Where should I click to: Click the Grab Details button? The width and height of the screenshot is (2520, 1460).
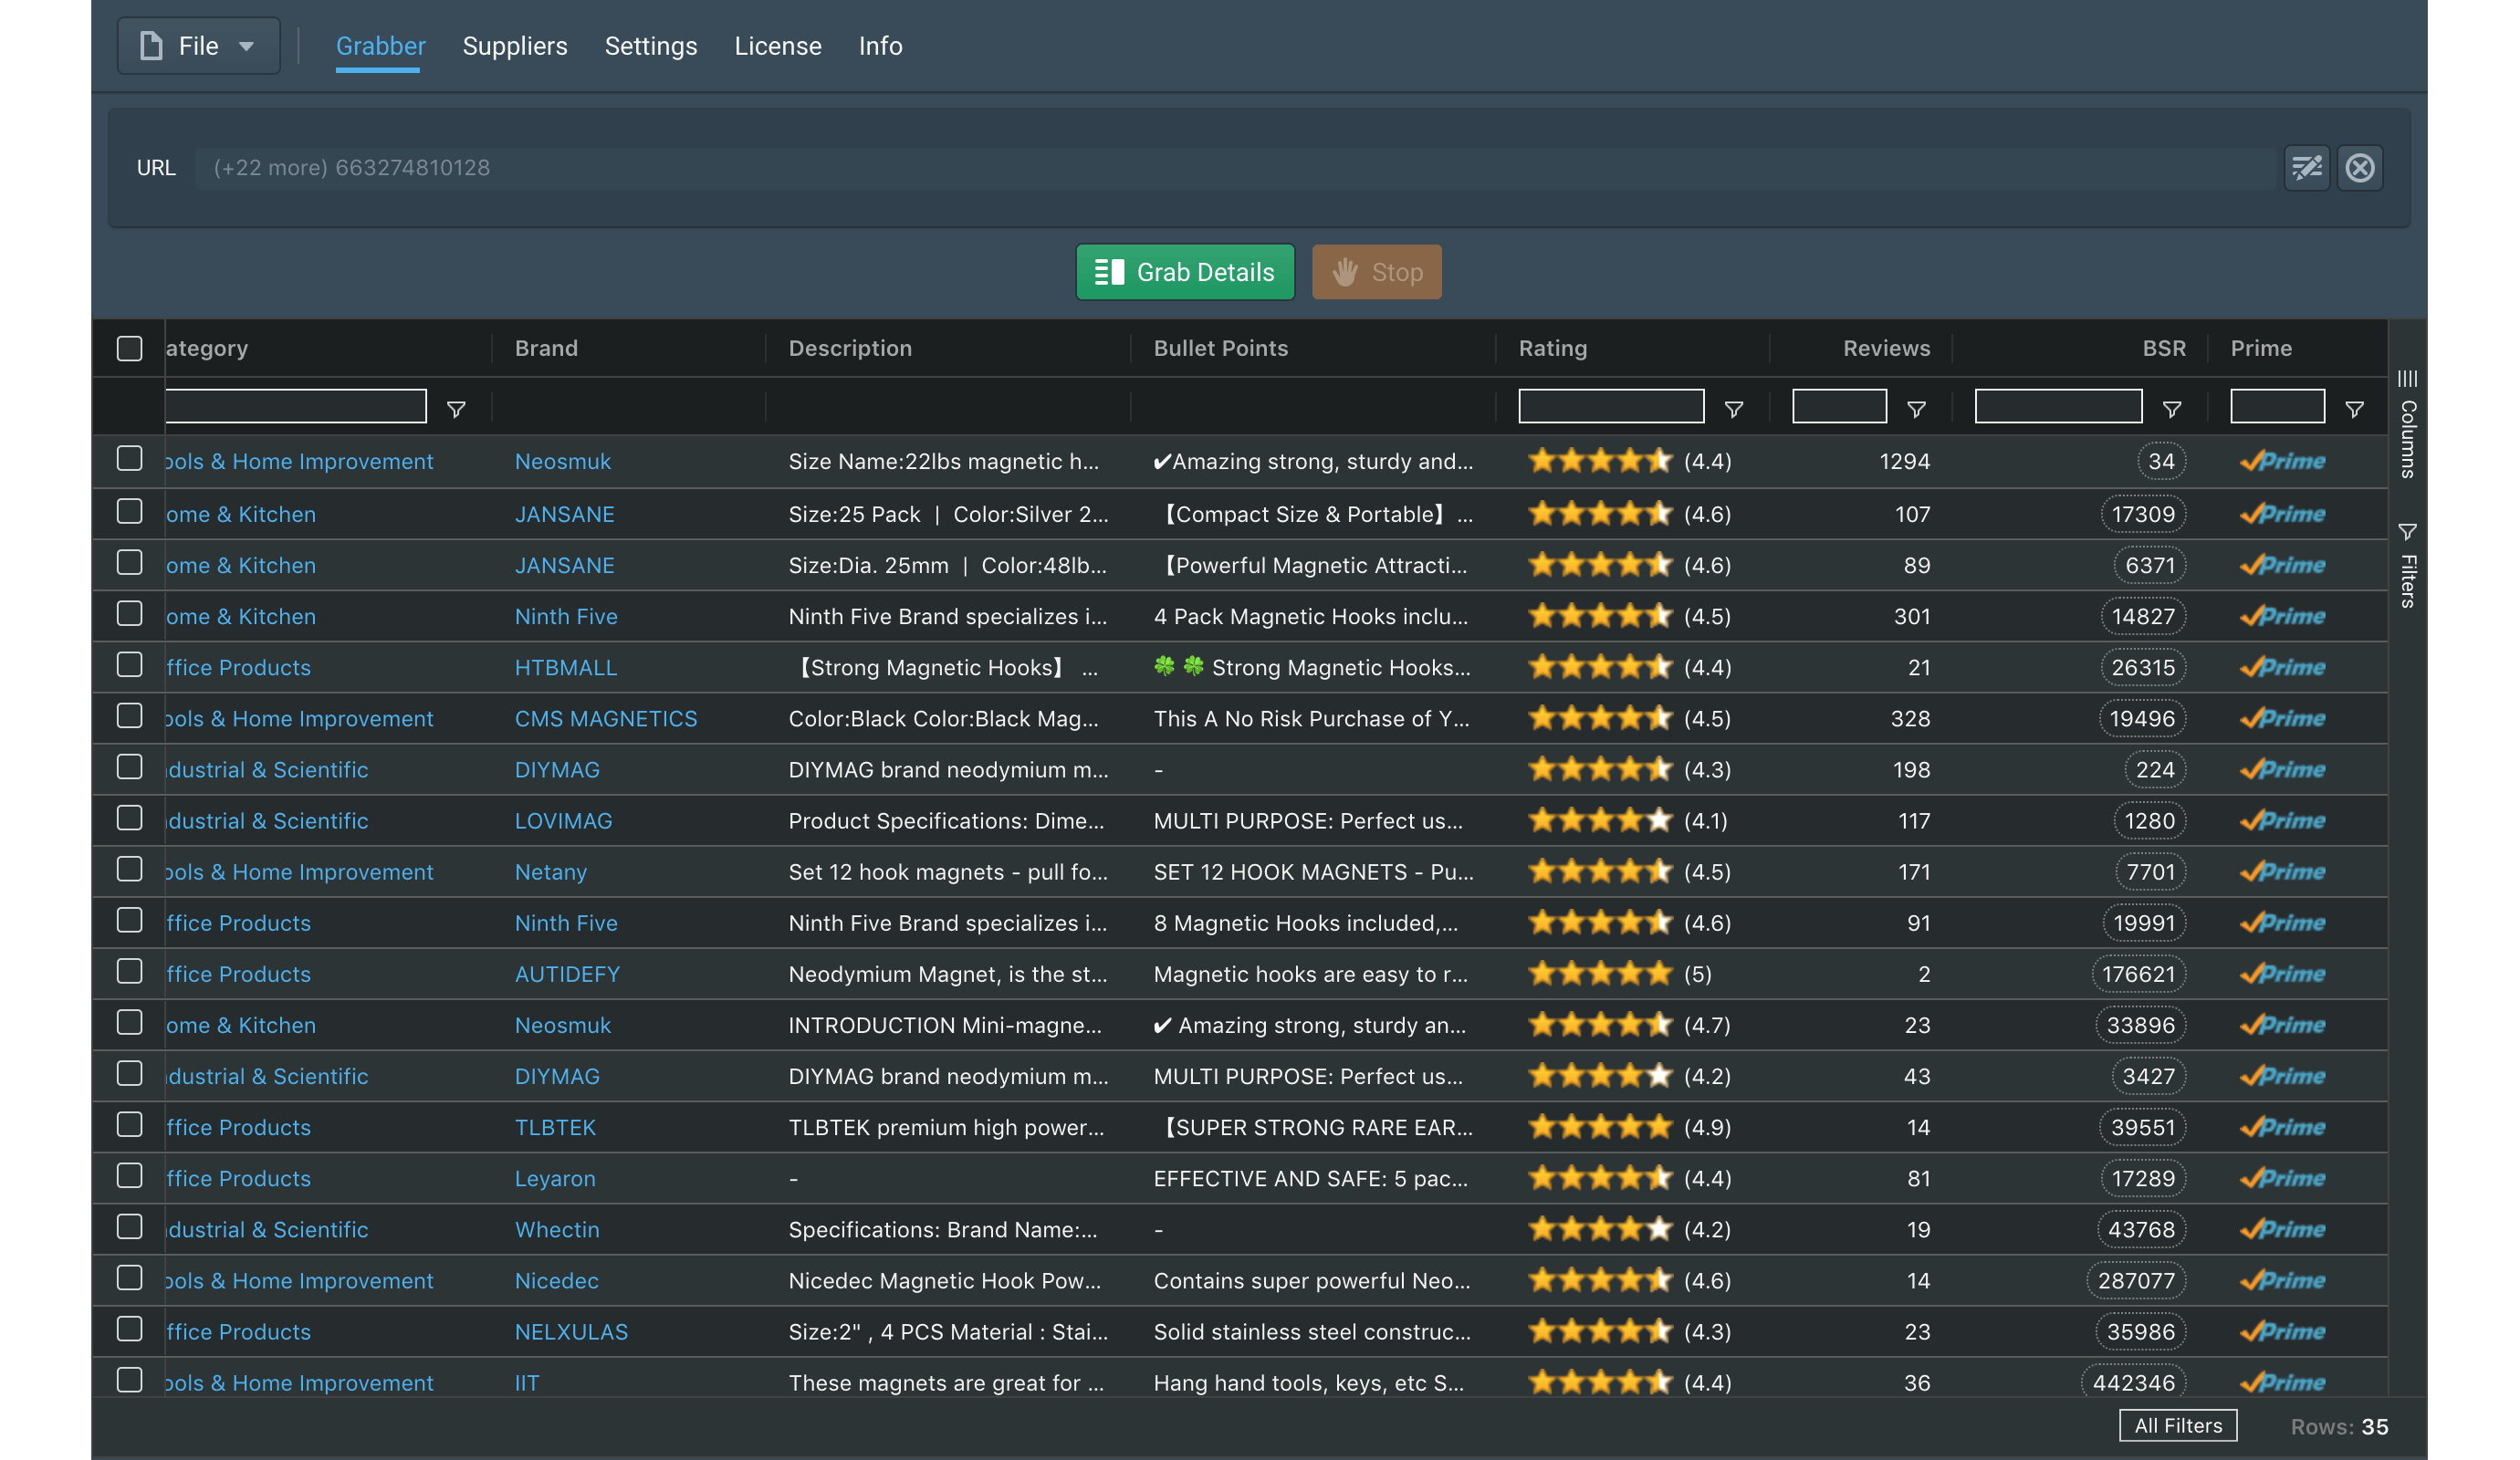tap(1185, 272)
